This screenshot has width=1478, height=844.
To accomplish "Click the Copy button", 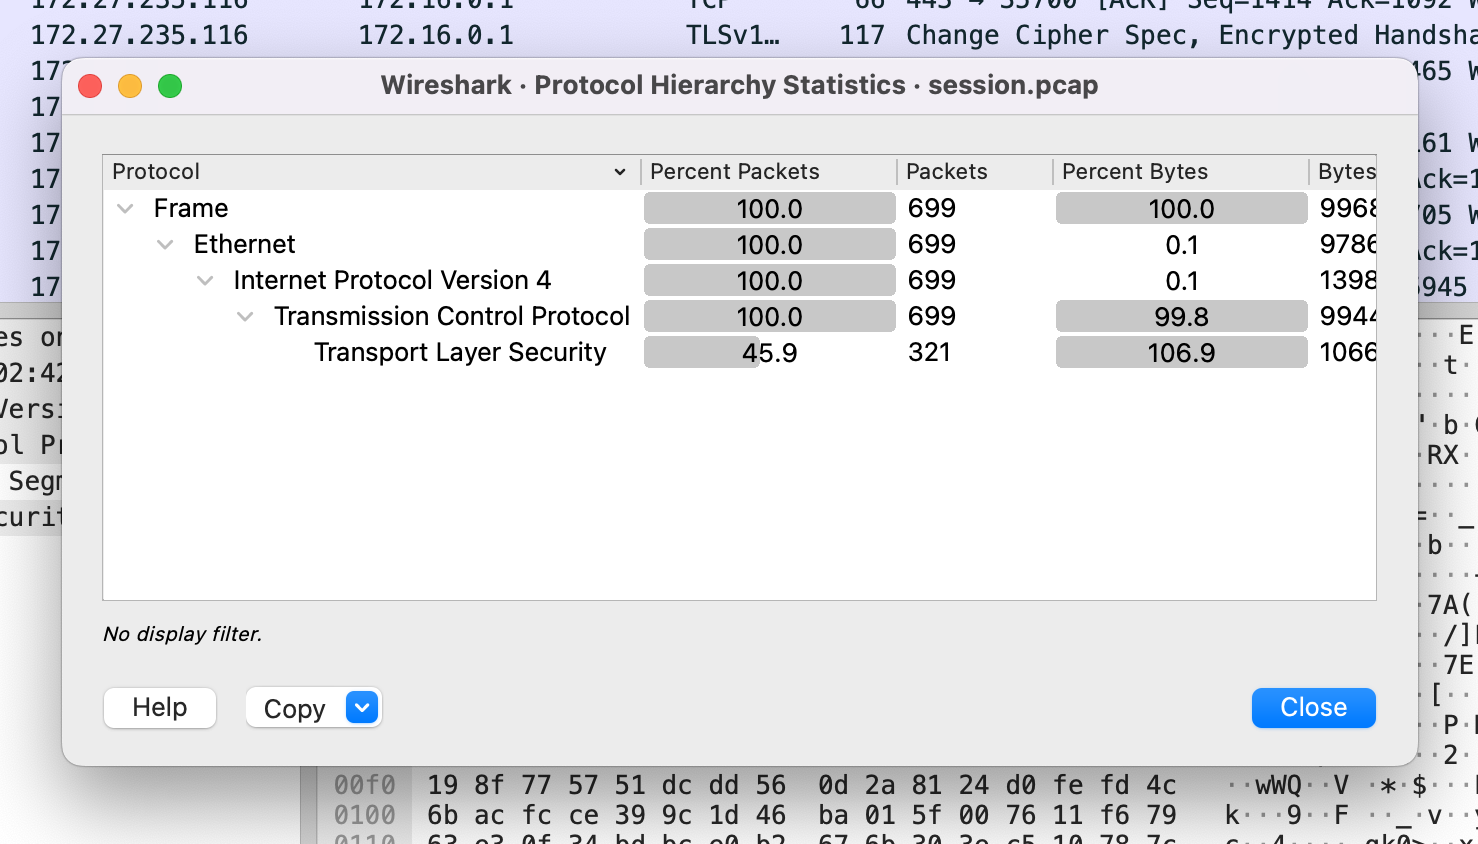I will 294,708.
